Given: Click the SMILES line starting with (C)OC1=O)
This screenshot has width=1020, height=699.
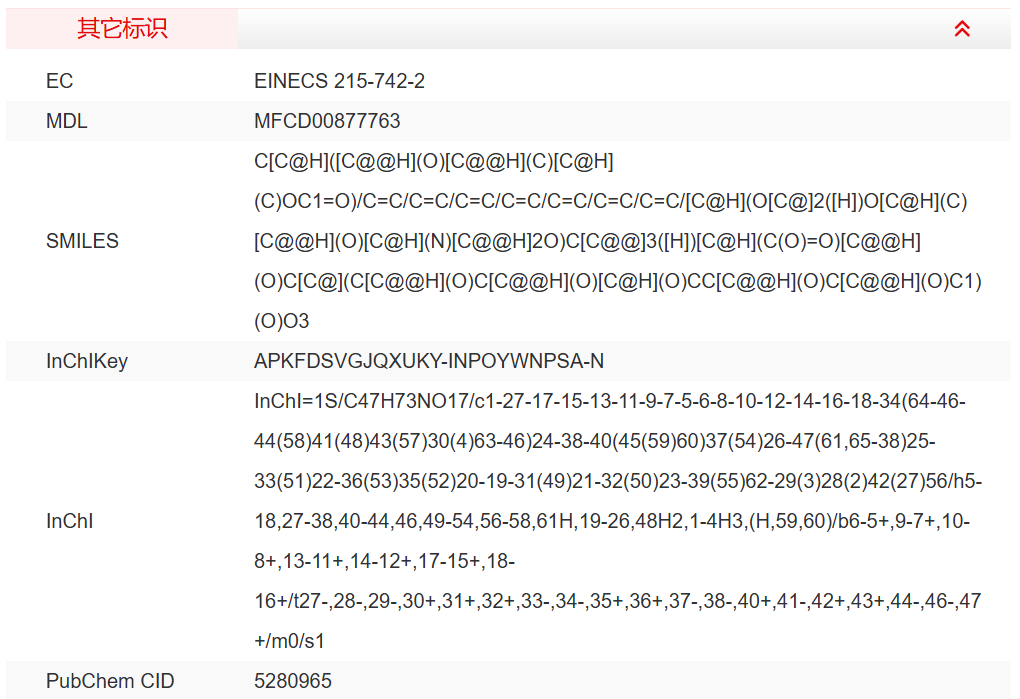Looking at the screenshot, I should 610,201.
